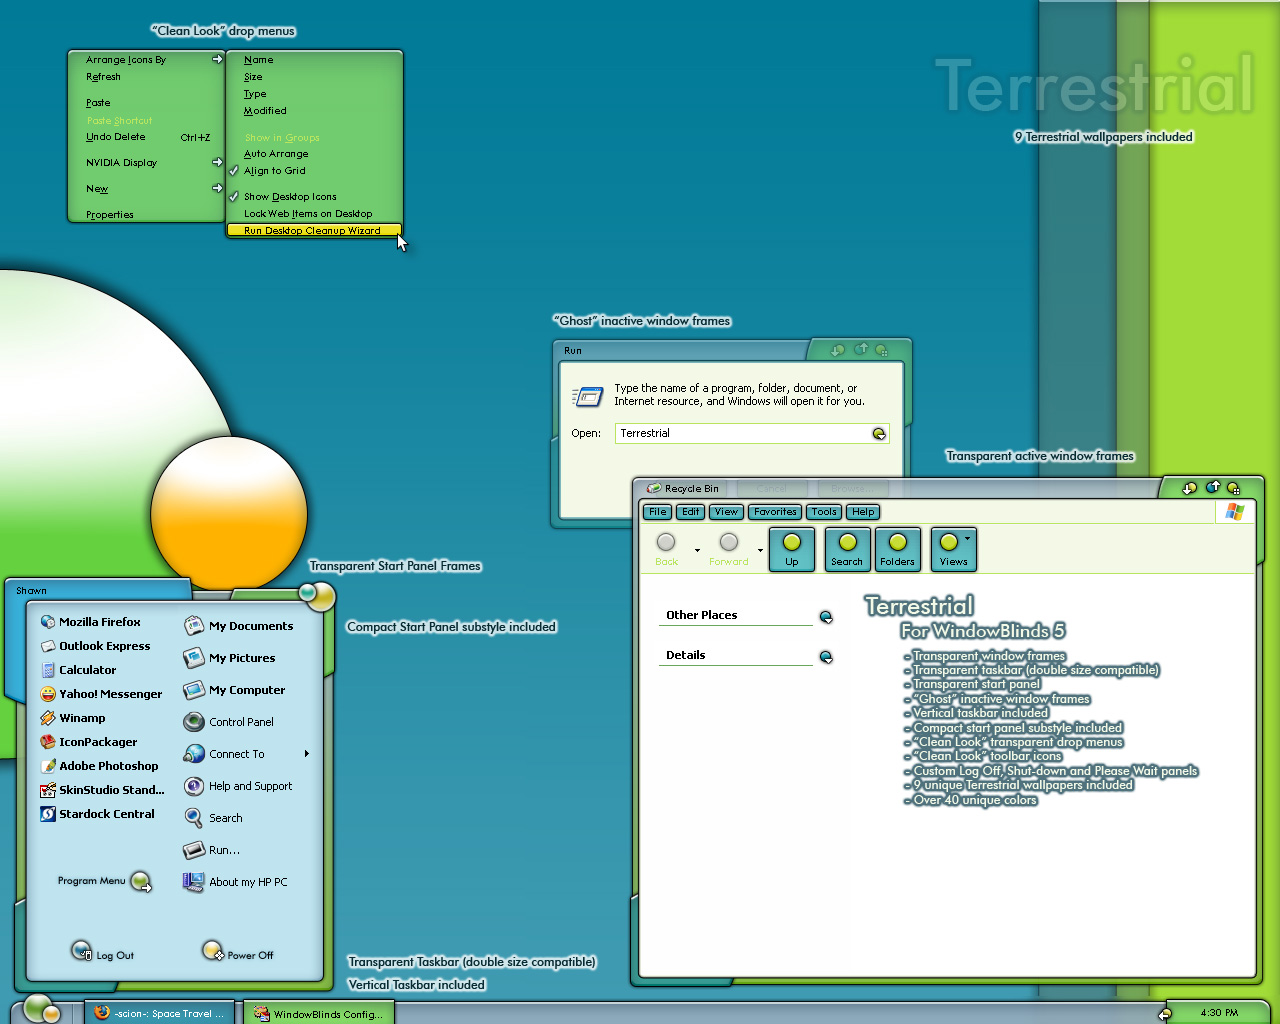Open Edit menu in Recycle Bin

click(691, 512)
